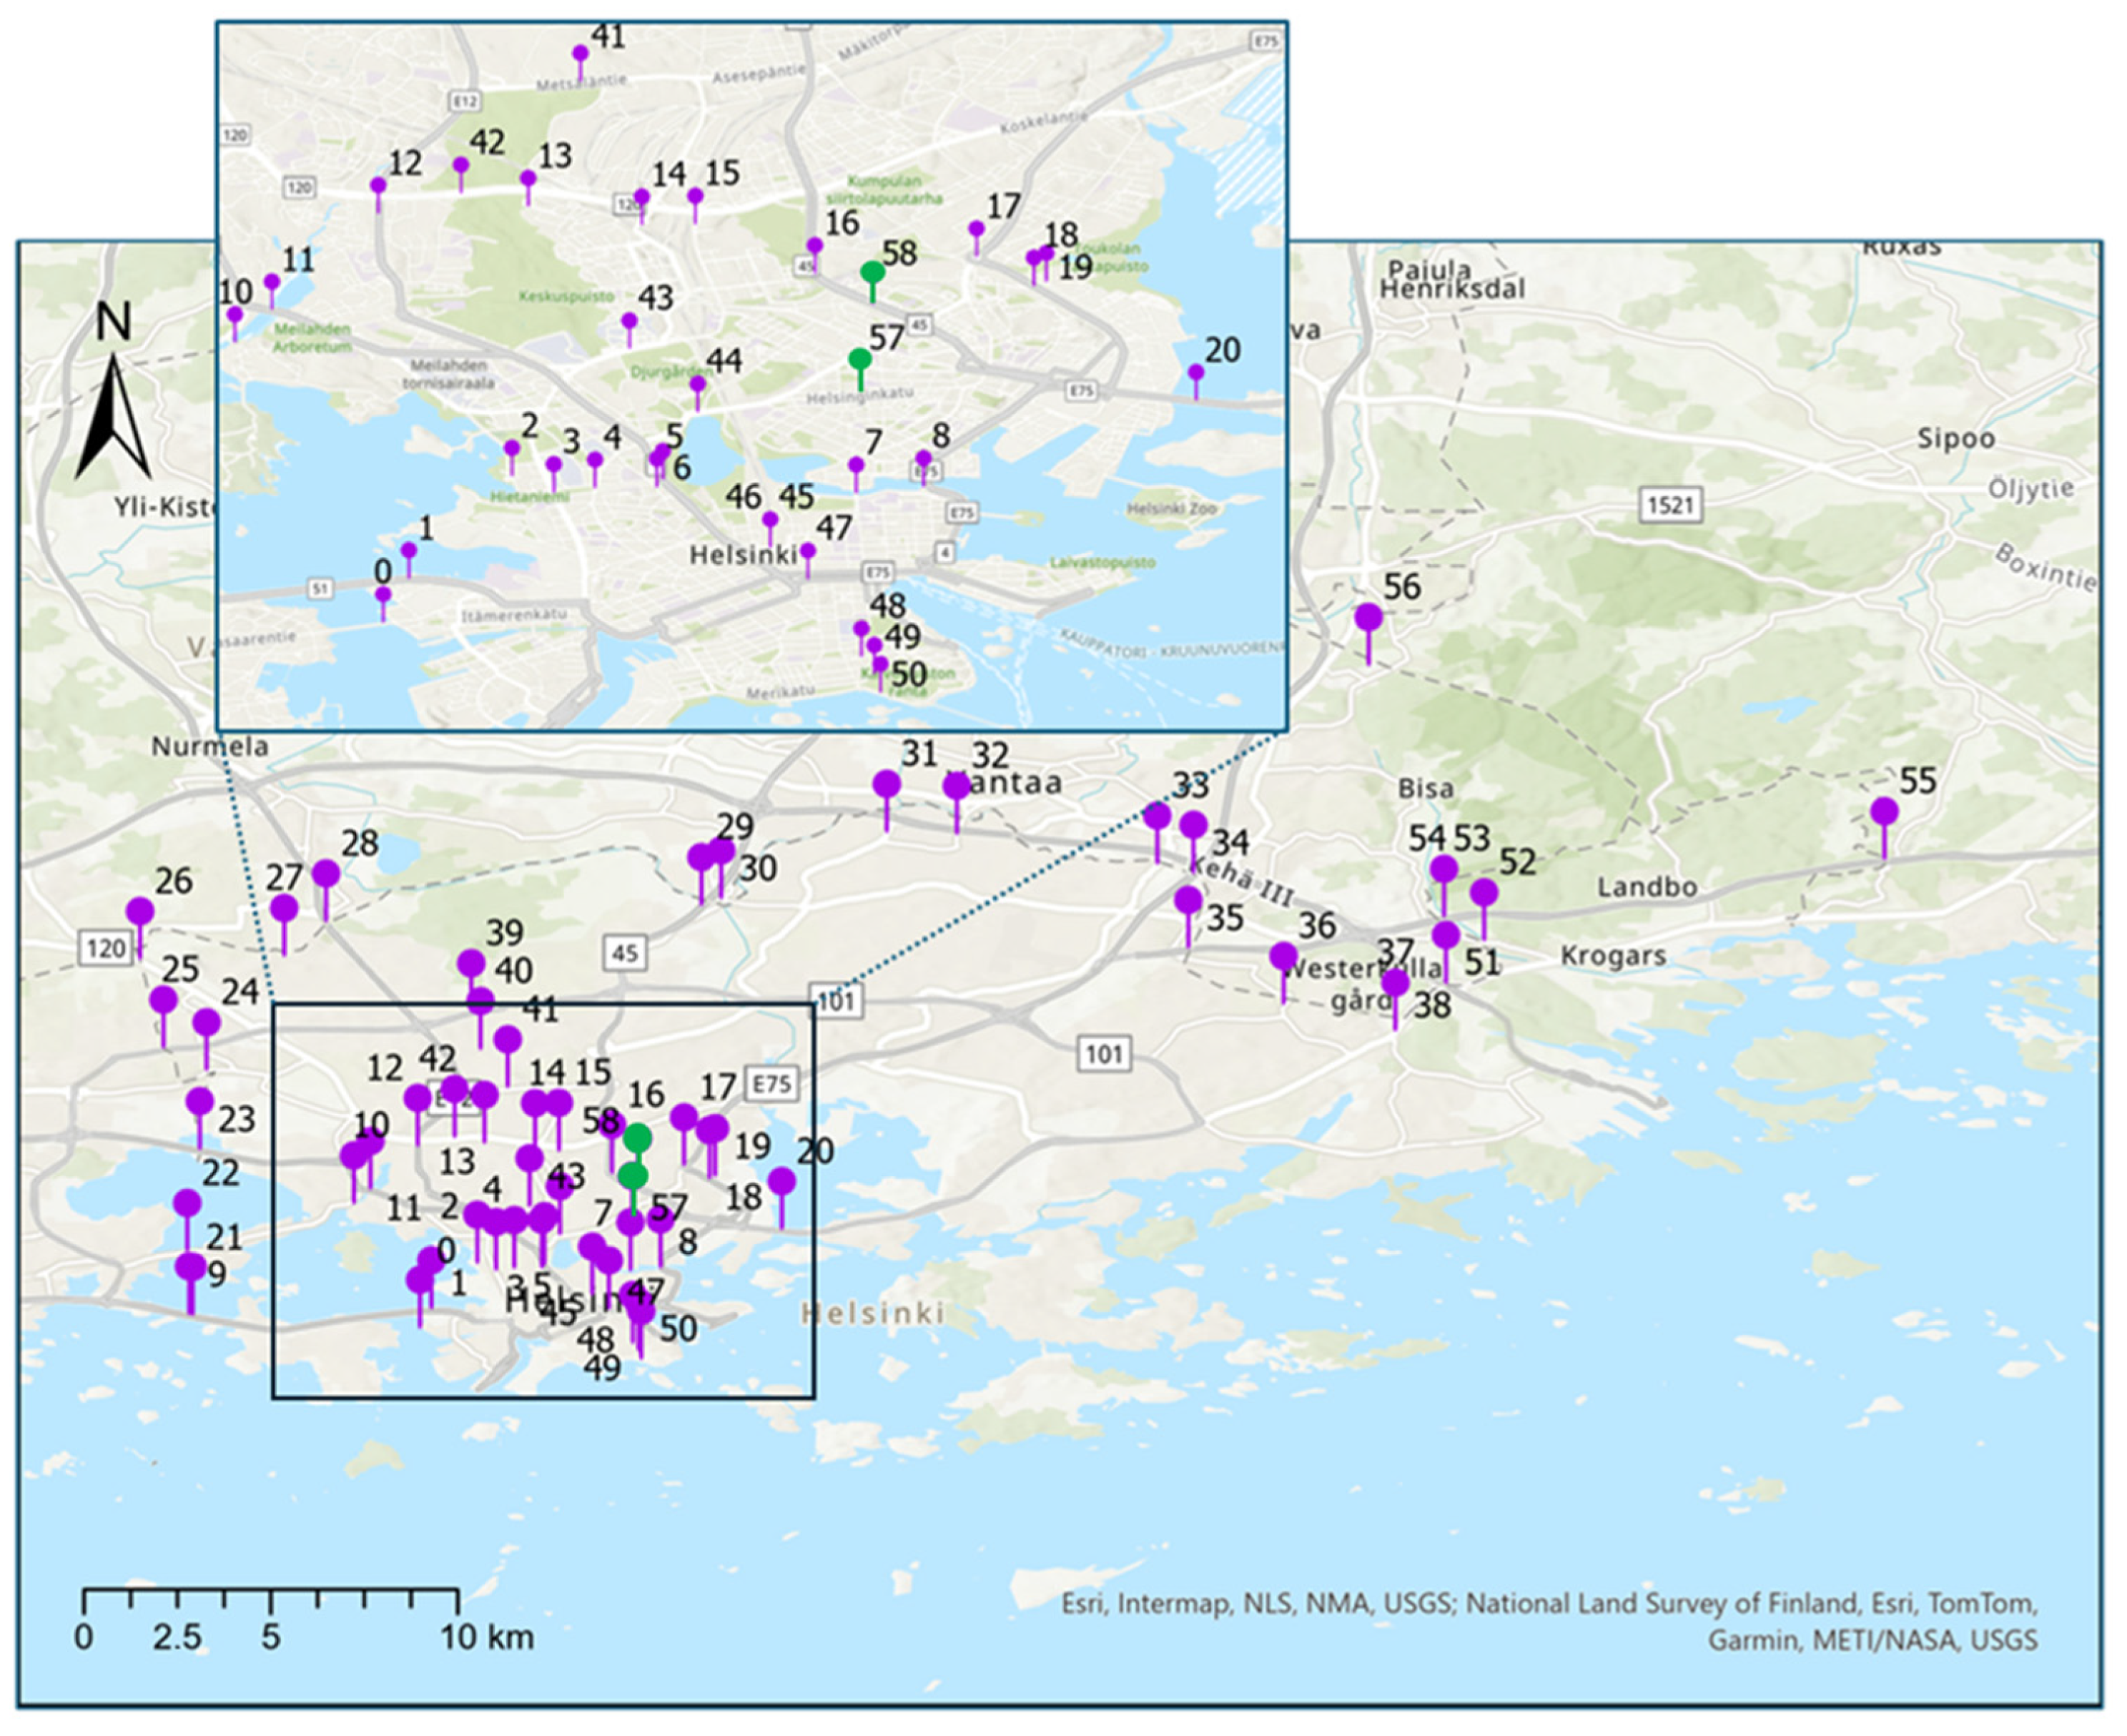Click purple pin number 28

tap(326, 874)
